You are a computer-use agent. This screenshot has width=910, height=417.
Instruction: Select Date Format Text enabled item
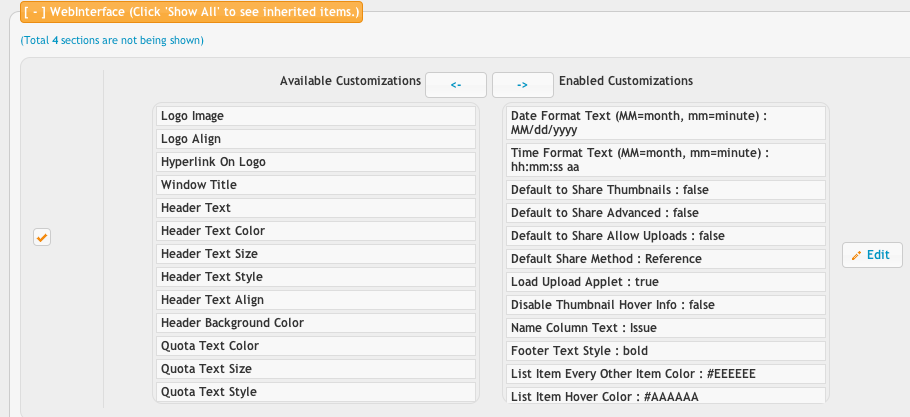click(666, 123)
